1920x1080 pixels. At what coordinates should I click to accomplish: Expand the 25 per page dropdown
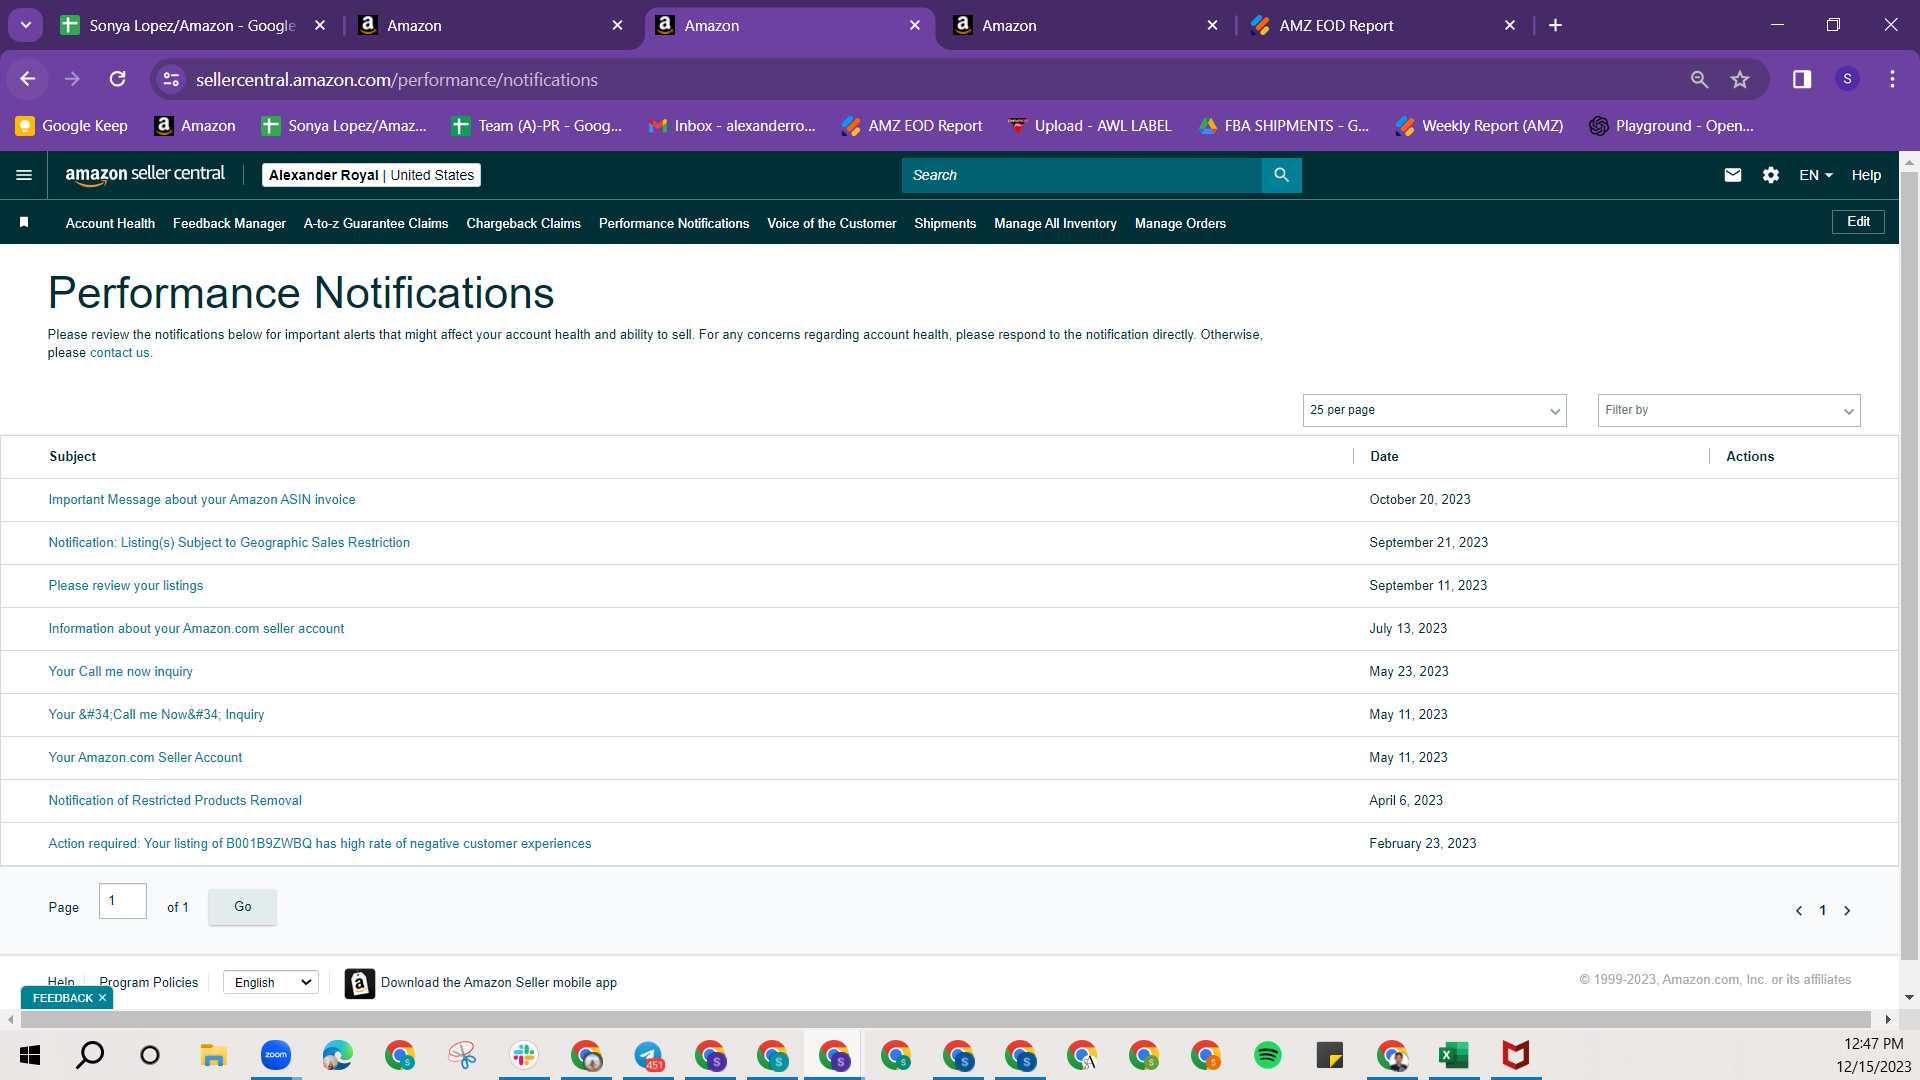coord(1434,410)
